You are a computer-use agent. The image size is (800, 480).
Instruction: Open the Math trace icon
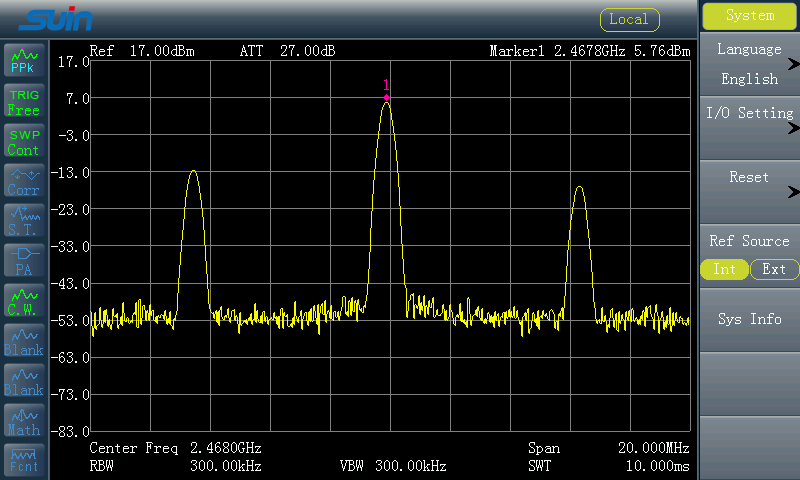coord(24,421)
